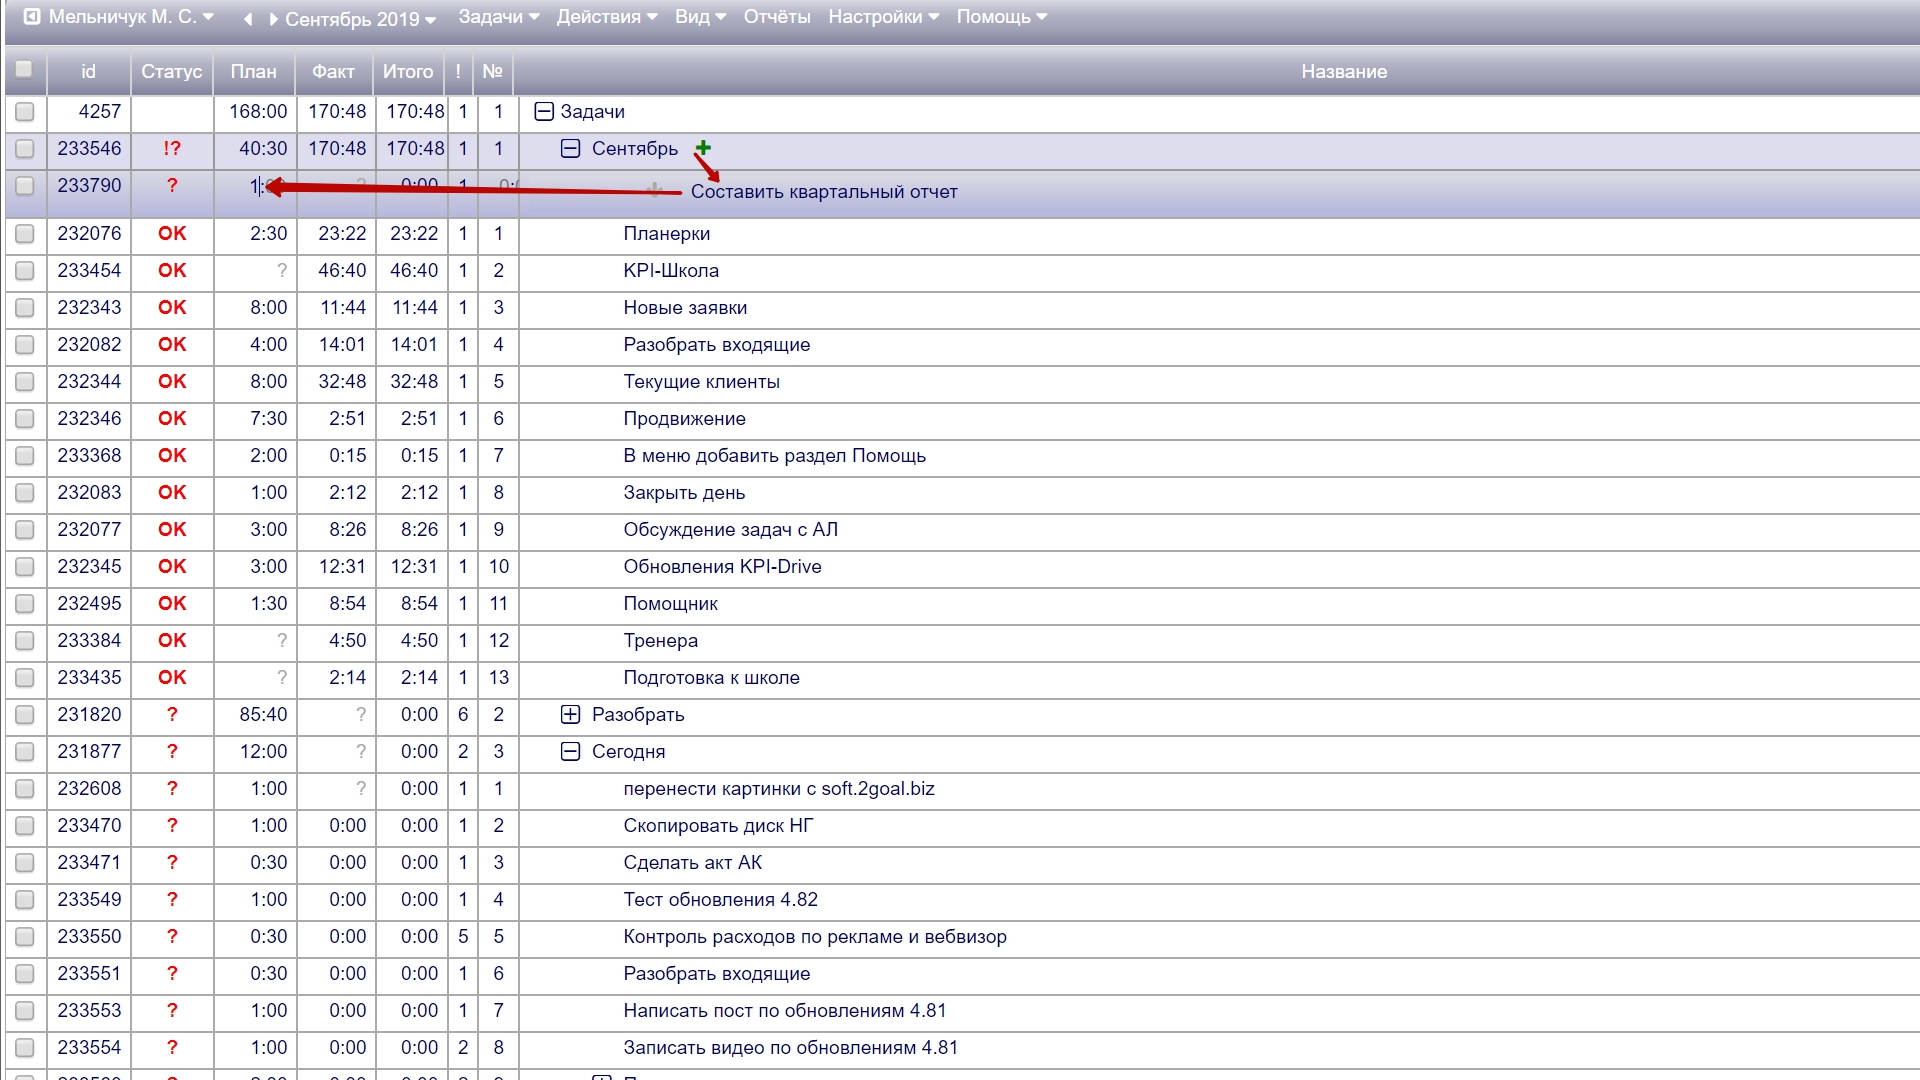Check the box for task 232076

(25, 233)
